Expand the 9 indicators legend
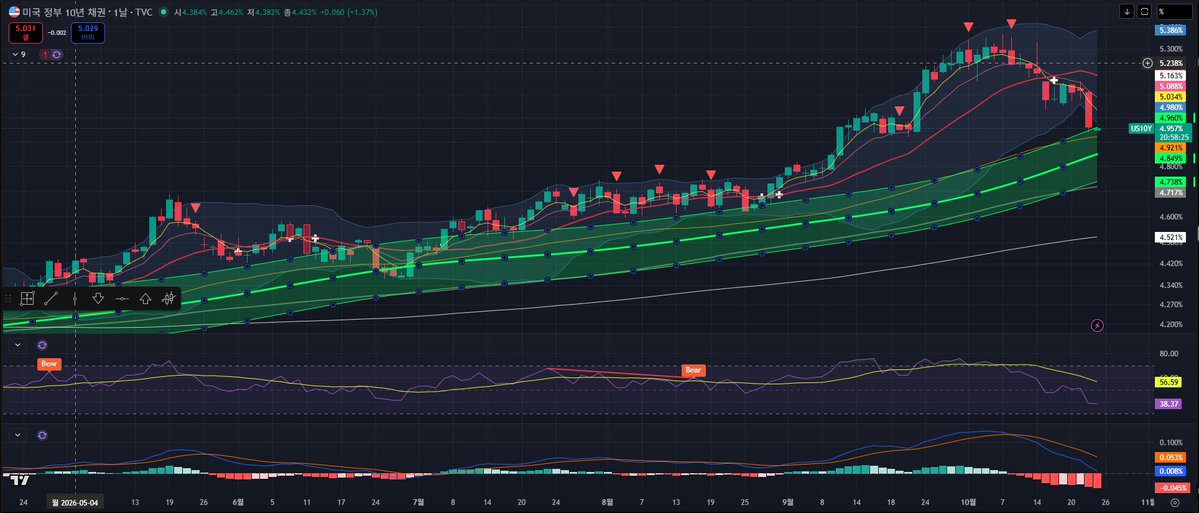This screenshot has width=1199, height=513. 18,54
